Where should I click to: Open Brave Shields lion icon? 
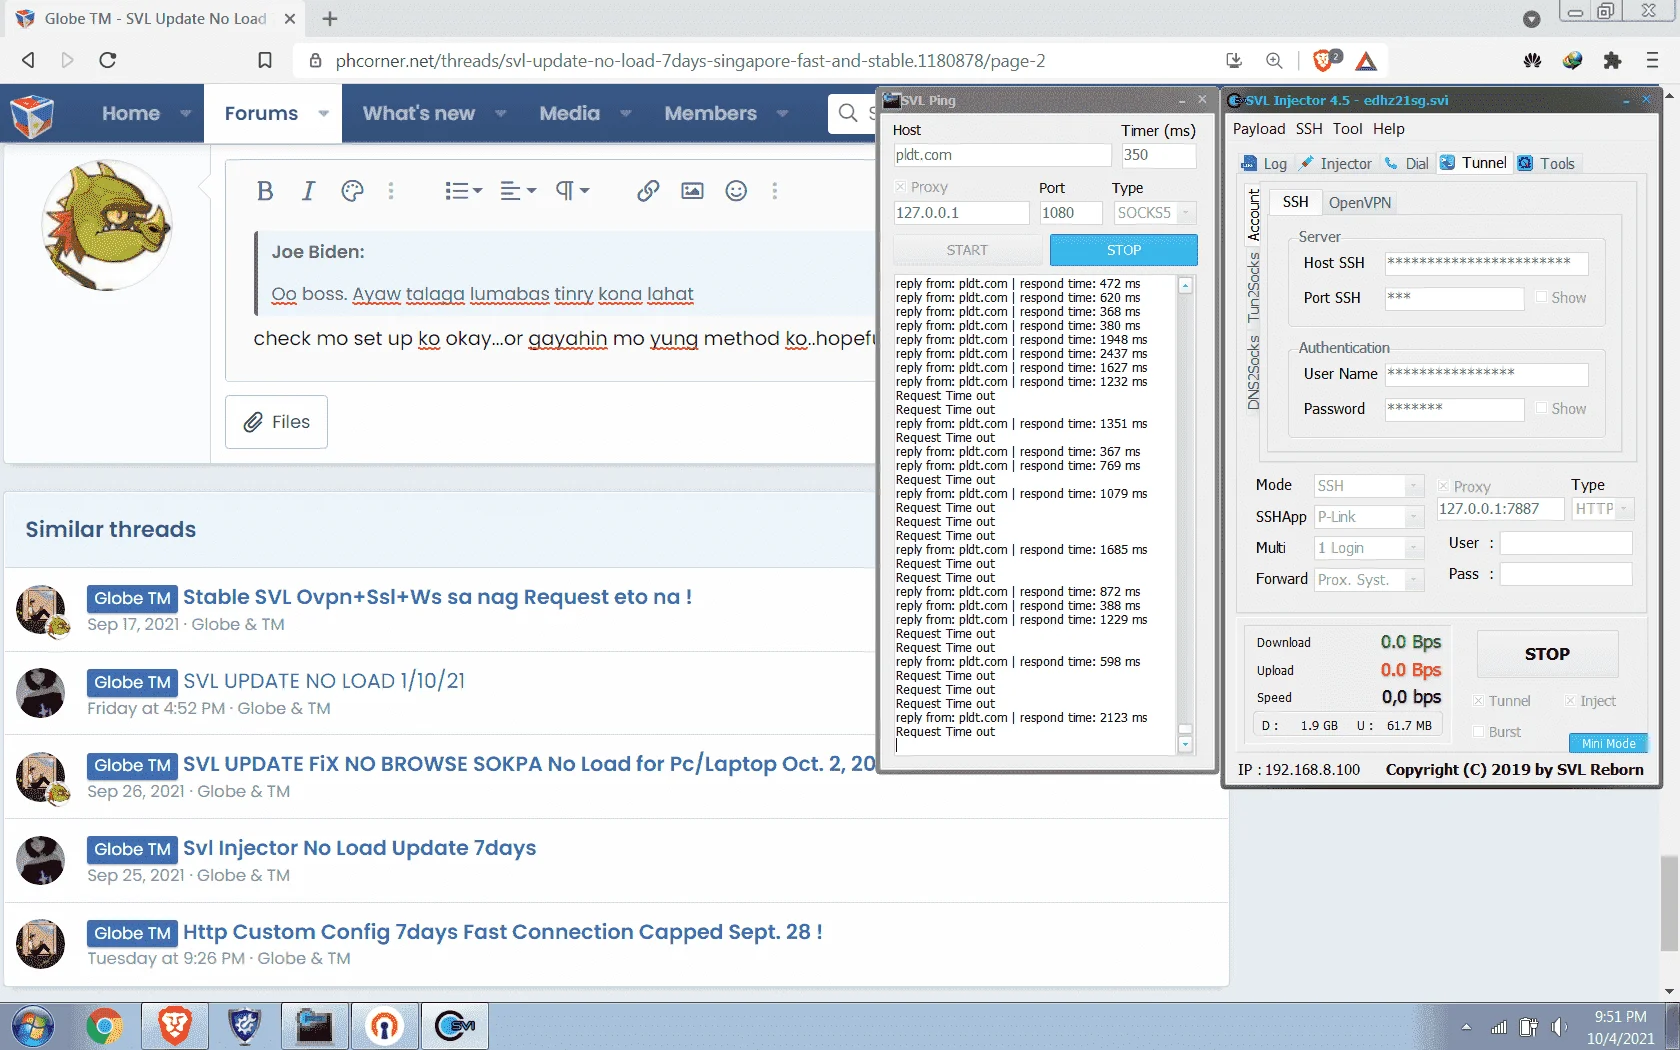pyautogui.click(x=1325, y=60)
